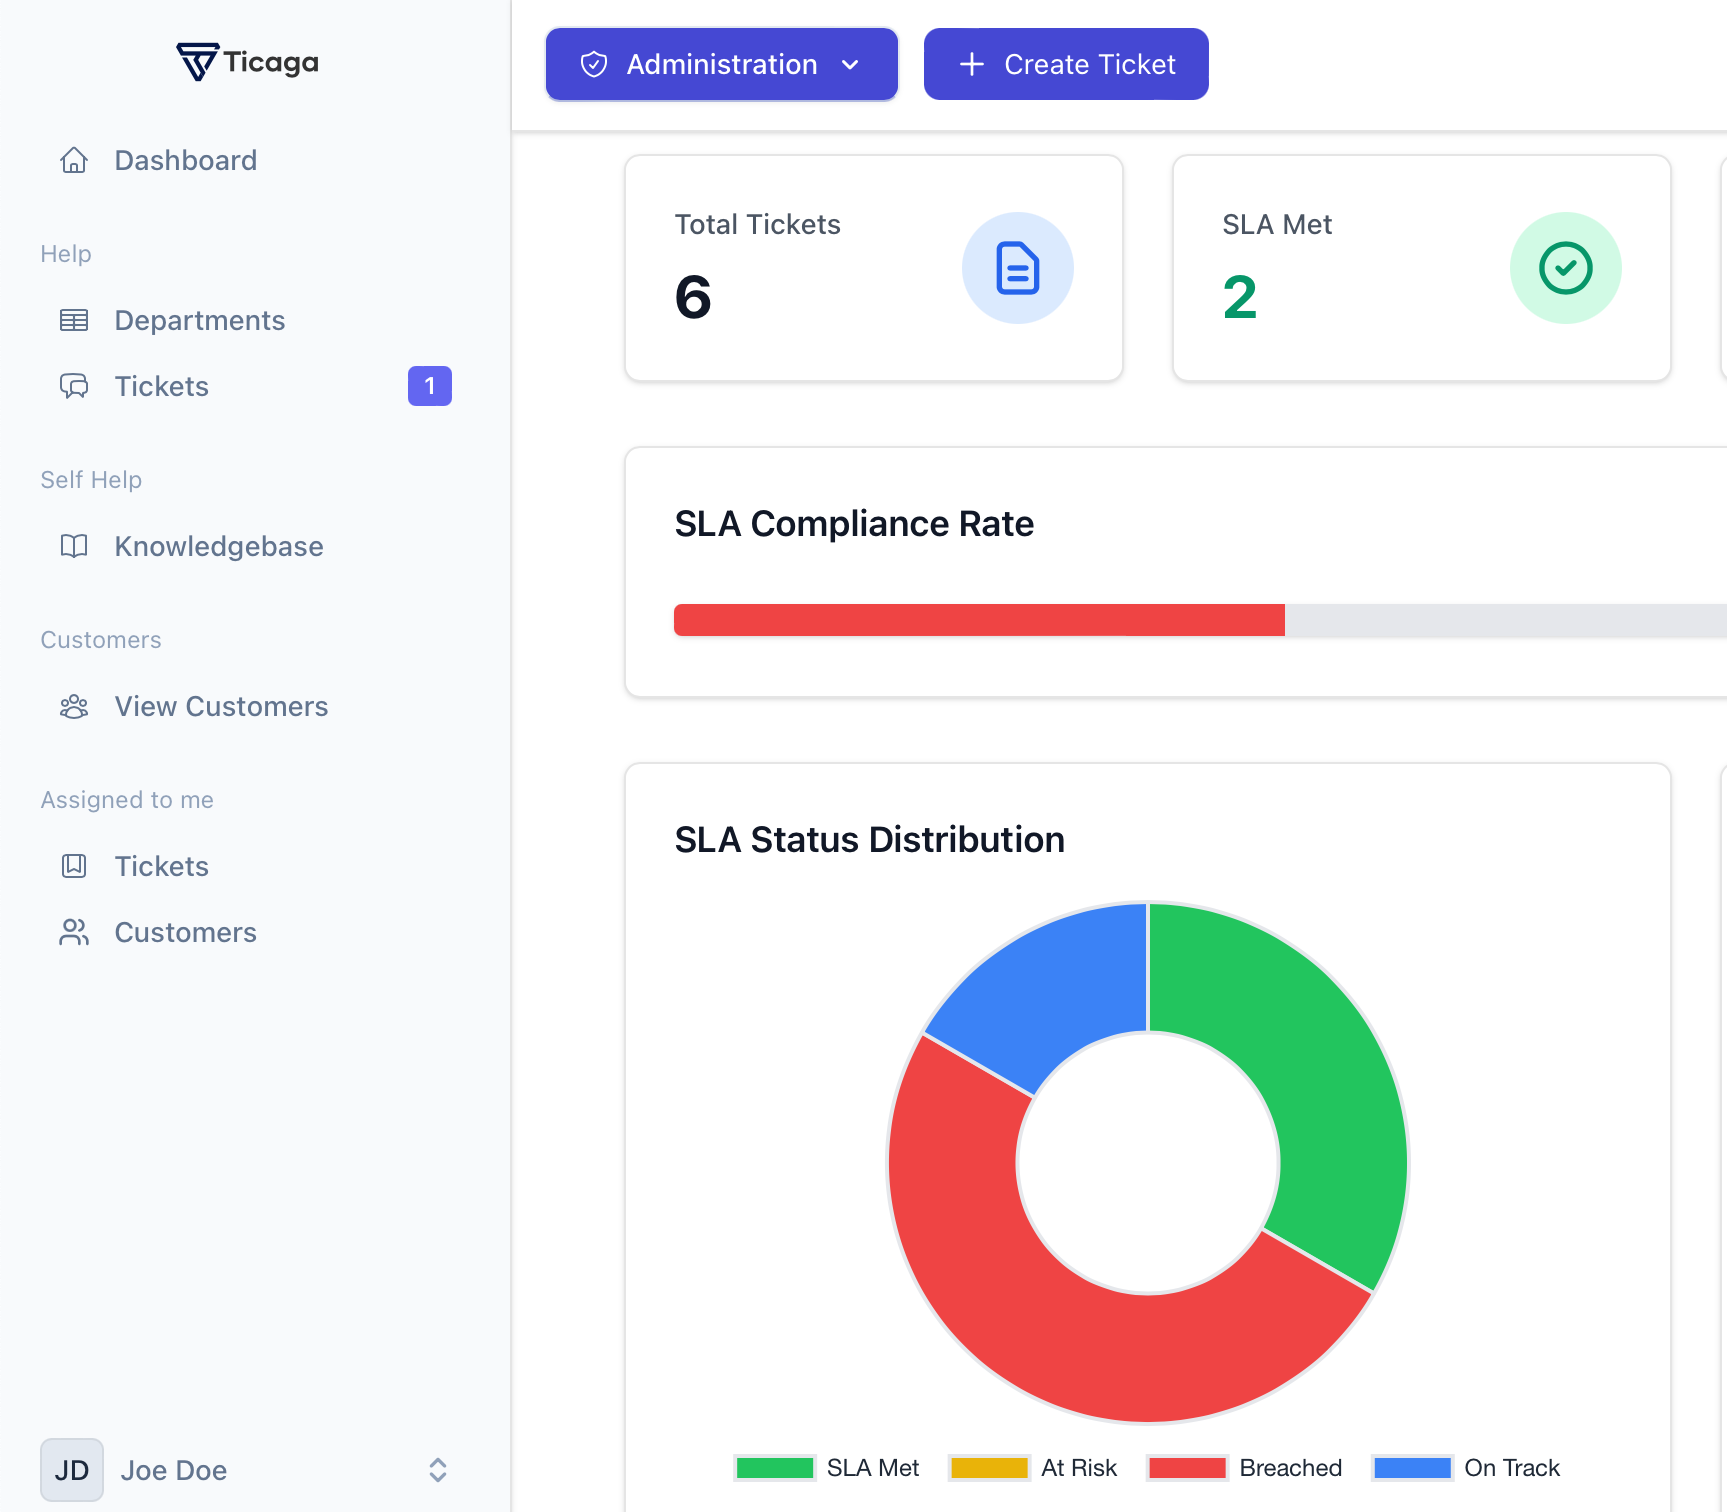
Task: Toggle At Risk legend item
Action: coord(1033,1468)
